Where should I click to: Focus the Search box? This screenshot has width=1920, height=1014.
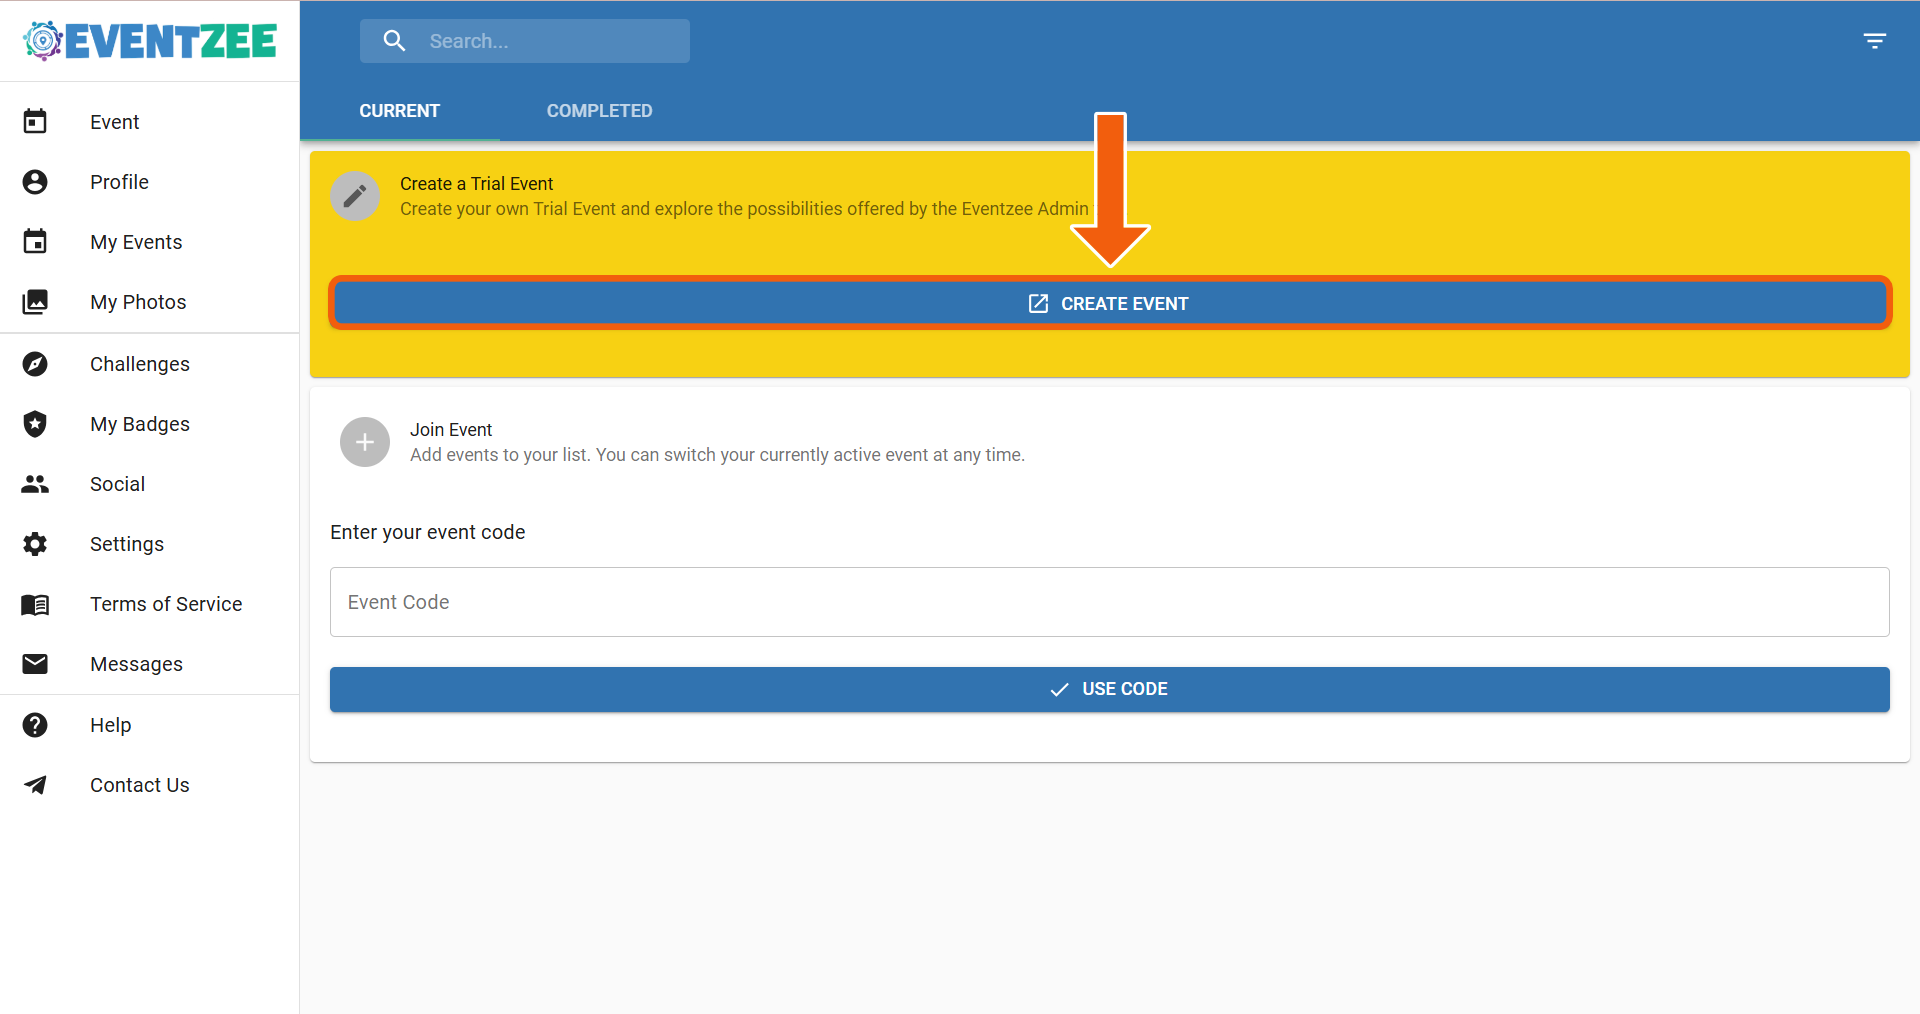(x=525, y=41)
